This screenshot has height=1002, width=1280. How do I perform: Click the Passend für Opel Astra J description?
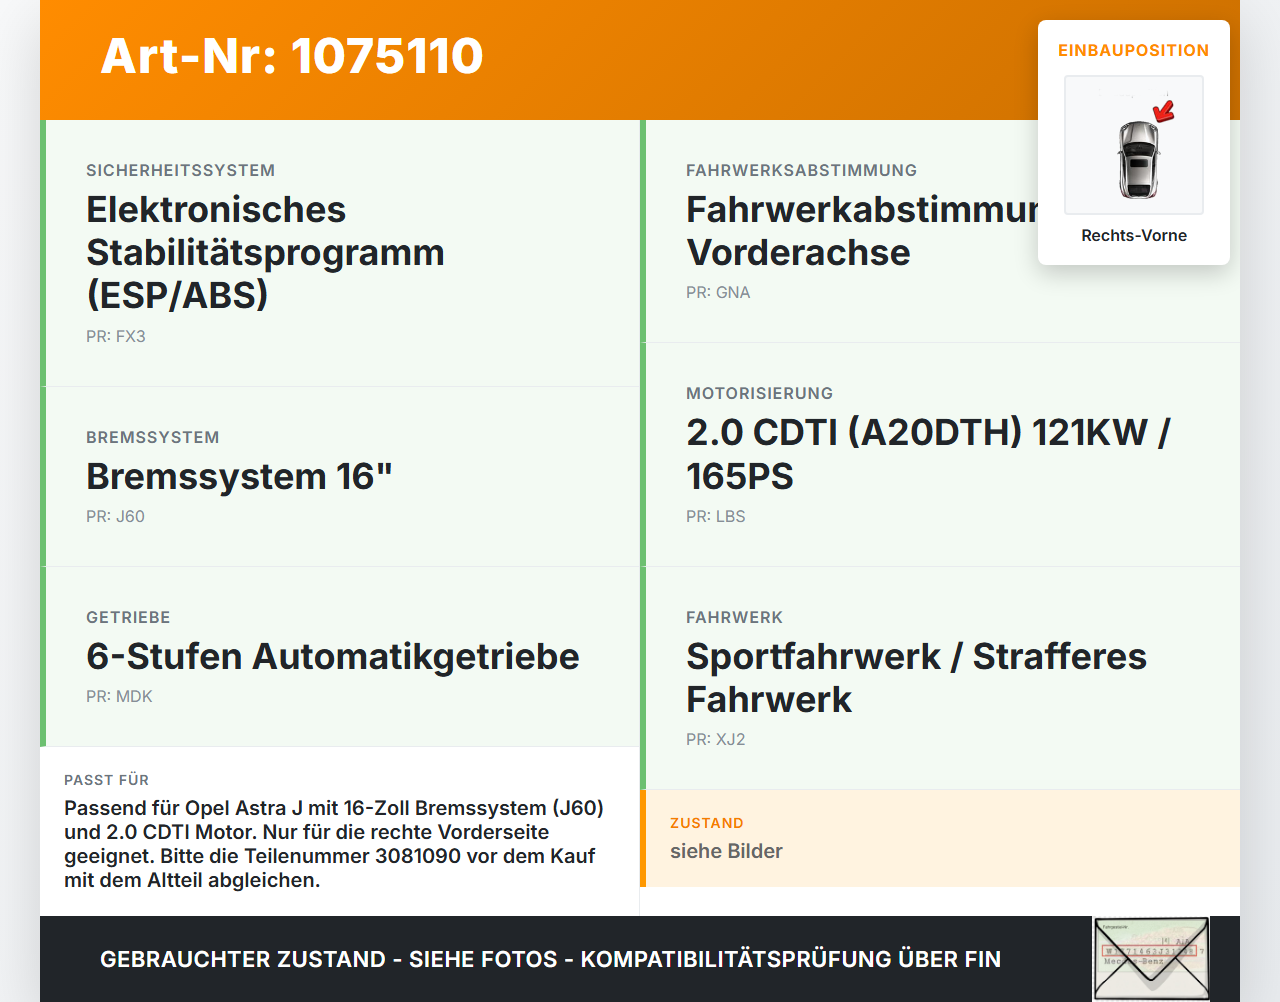coord(334,844)
